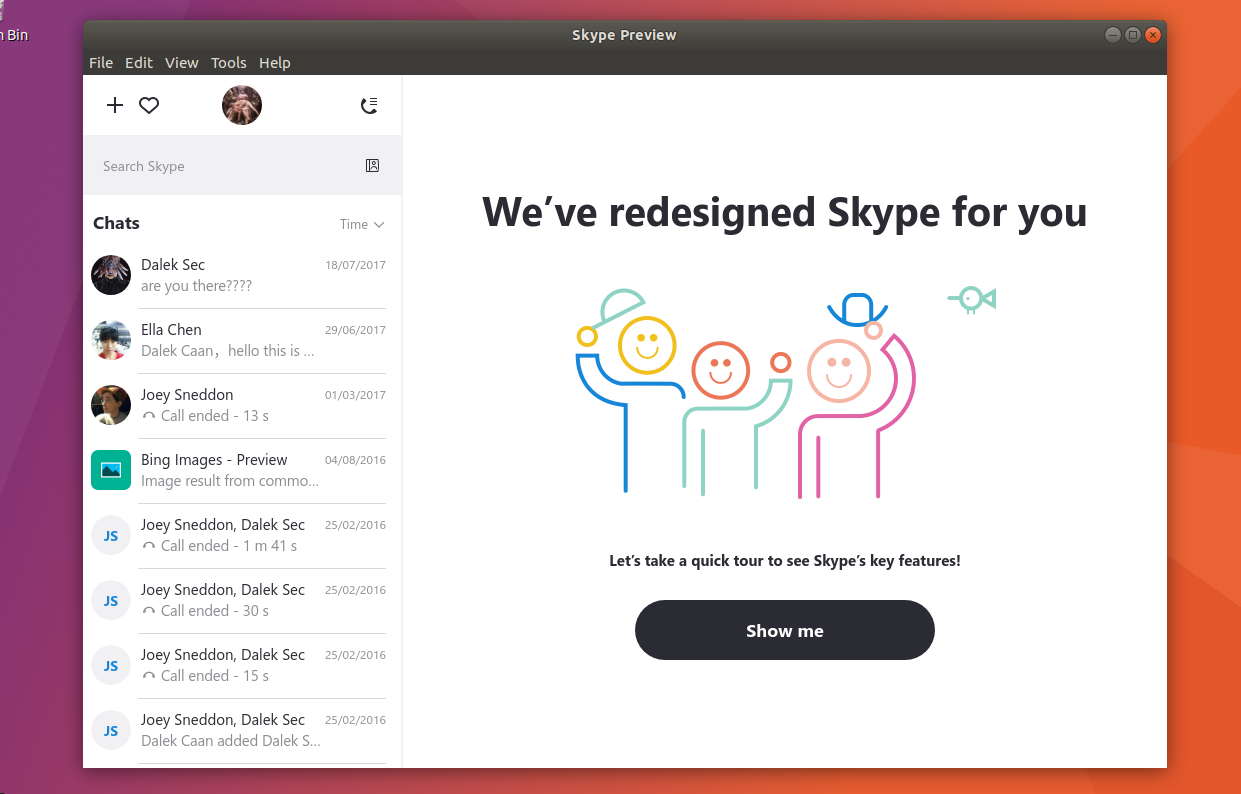Image resolution: width=1241 pixels, height=794 pixels.
Task: Click Ella Chen's avatar picture
Action: [x=111, y=340]
